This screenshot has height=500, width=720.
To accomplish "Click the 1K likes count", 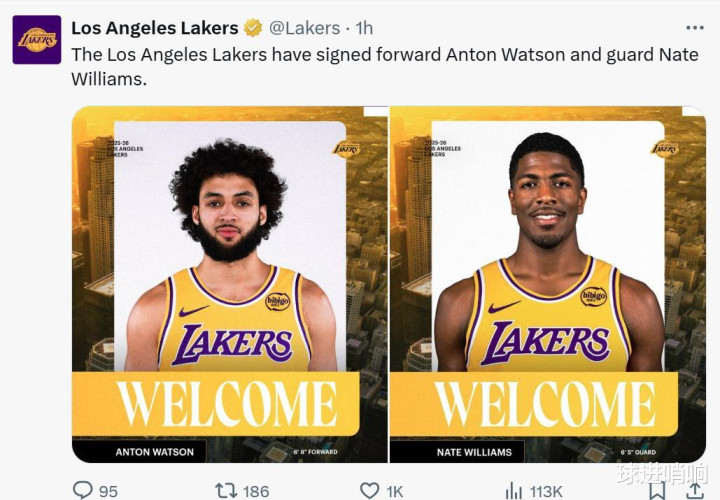I will [x=395, y=491].
